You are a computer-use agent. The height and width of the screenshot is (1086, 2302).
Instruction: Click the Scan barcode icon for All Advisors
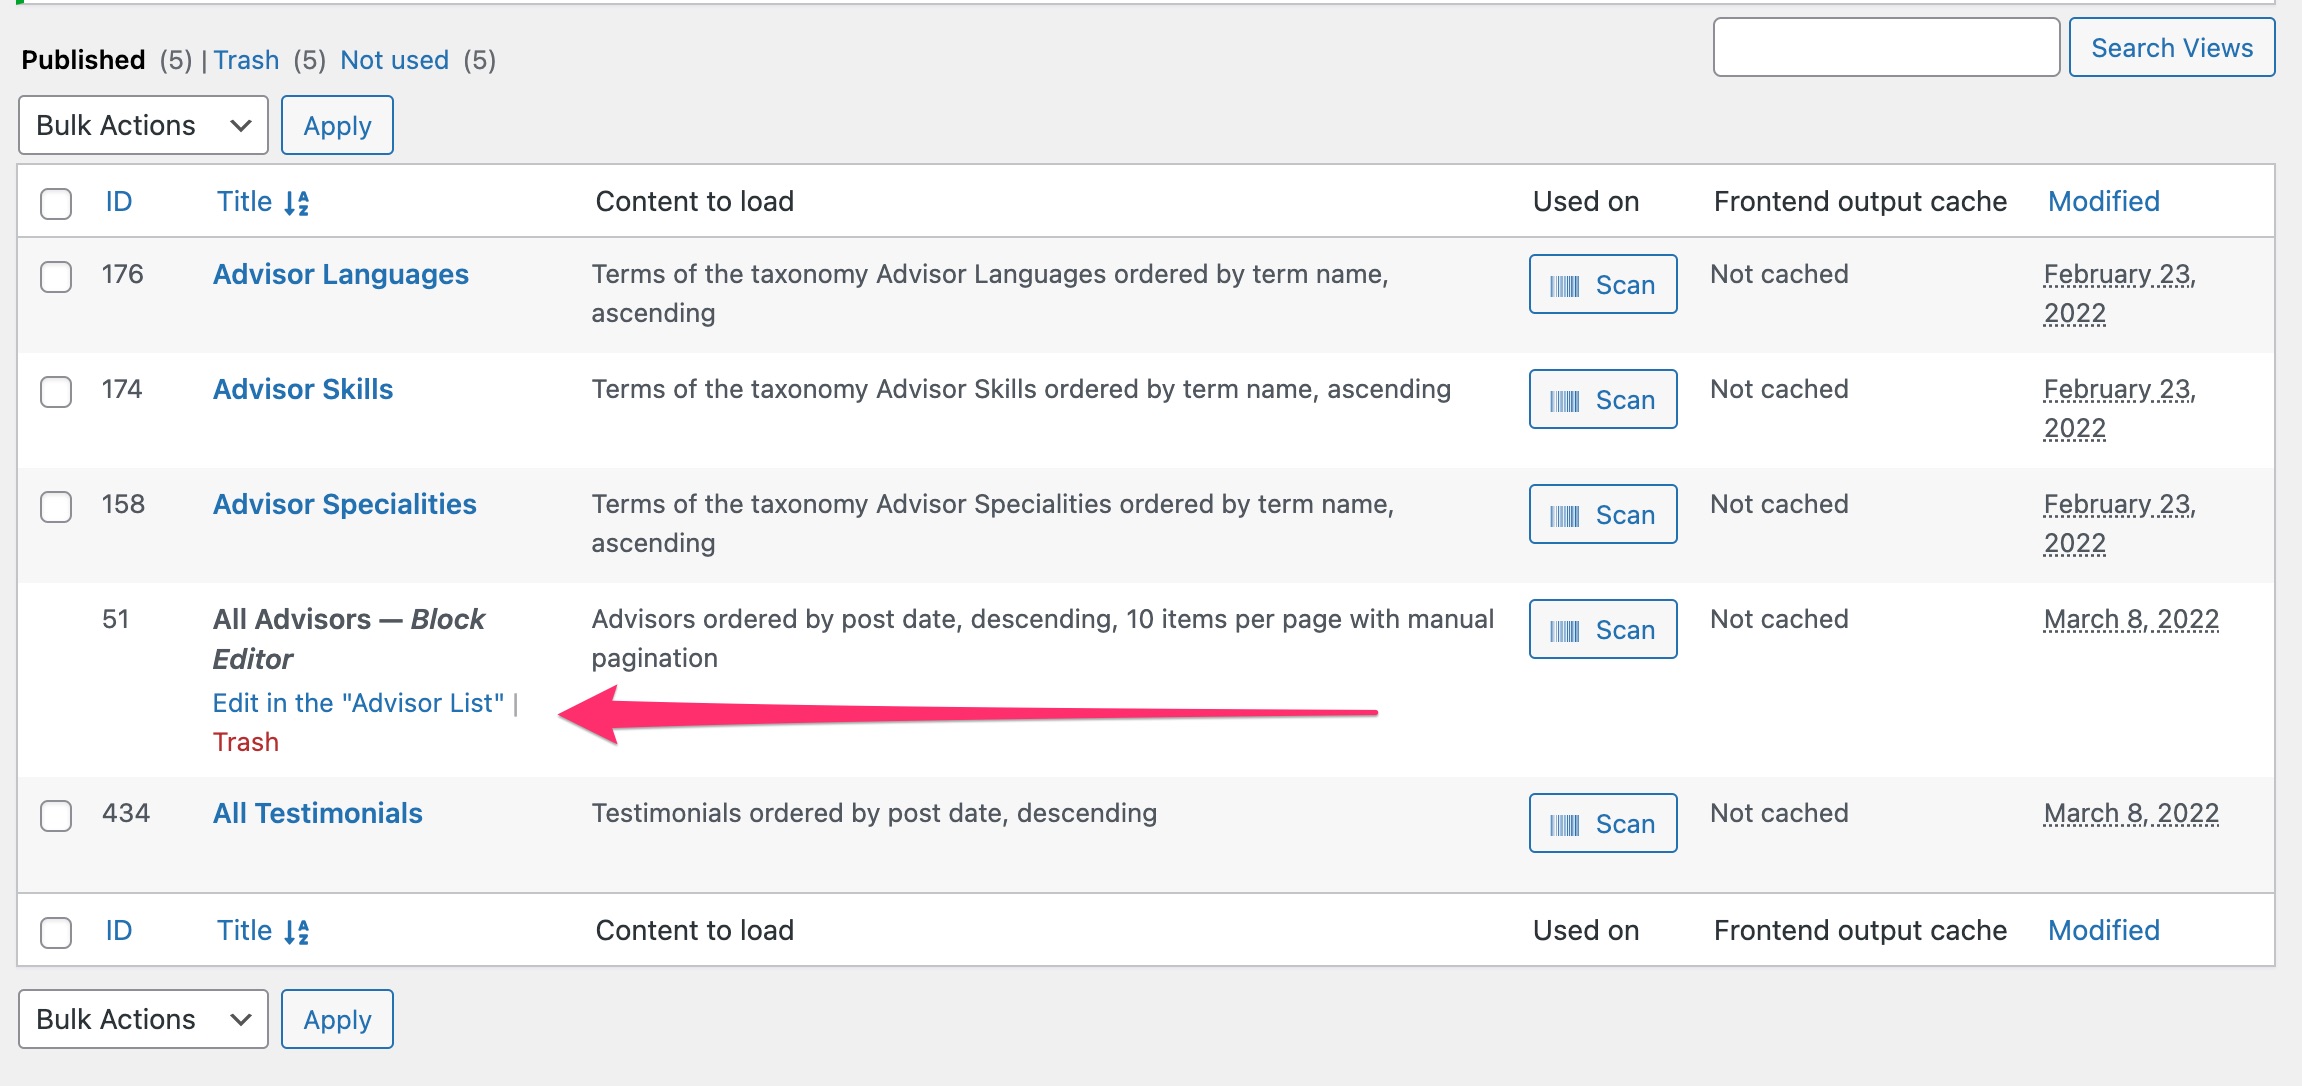[x=1564, y=631]
